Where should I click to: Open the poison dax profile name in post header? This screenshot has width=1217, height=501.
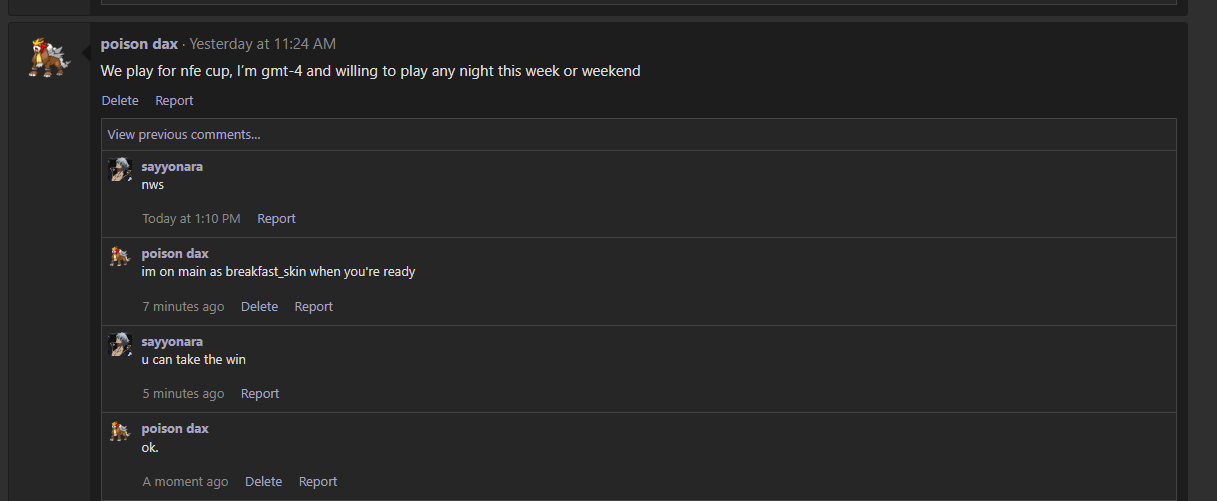coord(139,44)
